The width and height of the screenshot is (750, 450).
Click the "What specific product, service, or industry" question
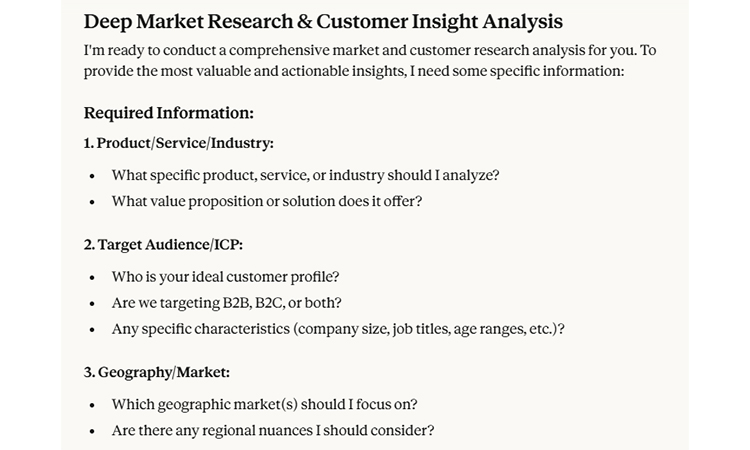coord(305,175)
